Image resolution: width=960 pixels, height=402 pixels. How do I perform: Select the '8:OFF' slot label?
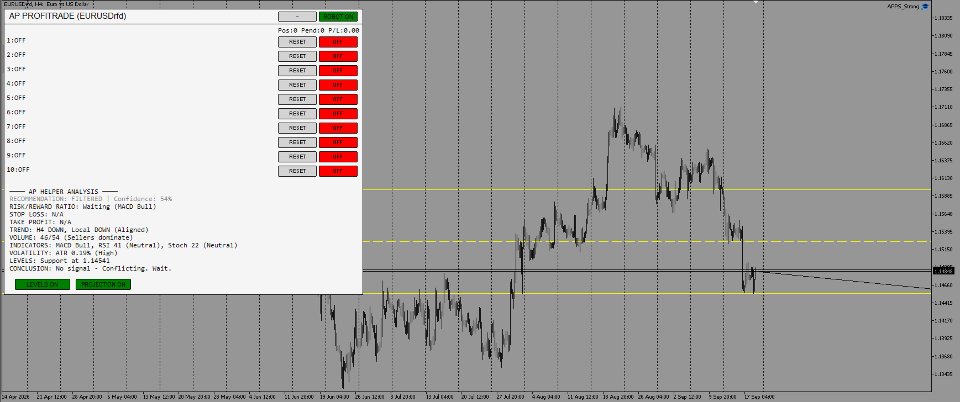[x=17, y=141]
